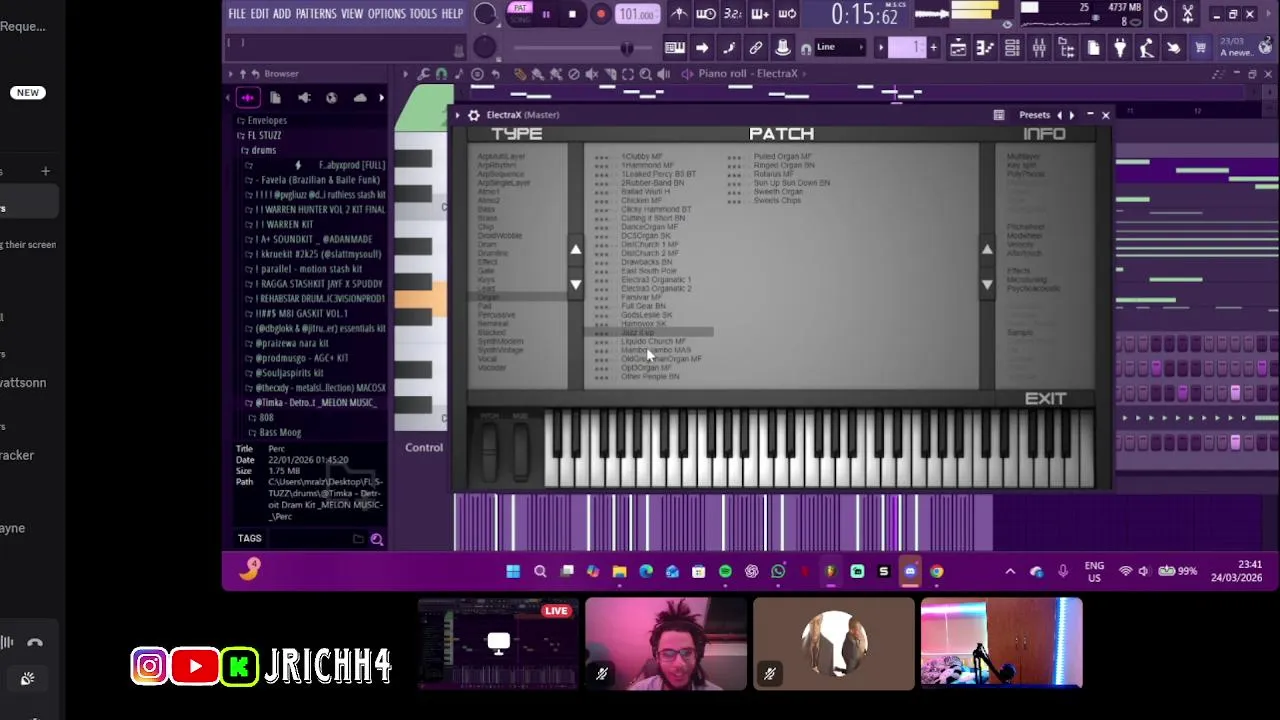The width and height of the screenshot is (1280, 720).
Task: Open the TOOLS menu
Action: pyautogui.click(x=423, y=14)
